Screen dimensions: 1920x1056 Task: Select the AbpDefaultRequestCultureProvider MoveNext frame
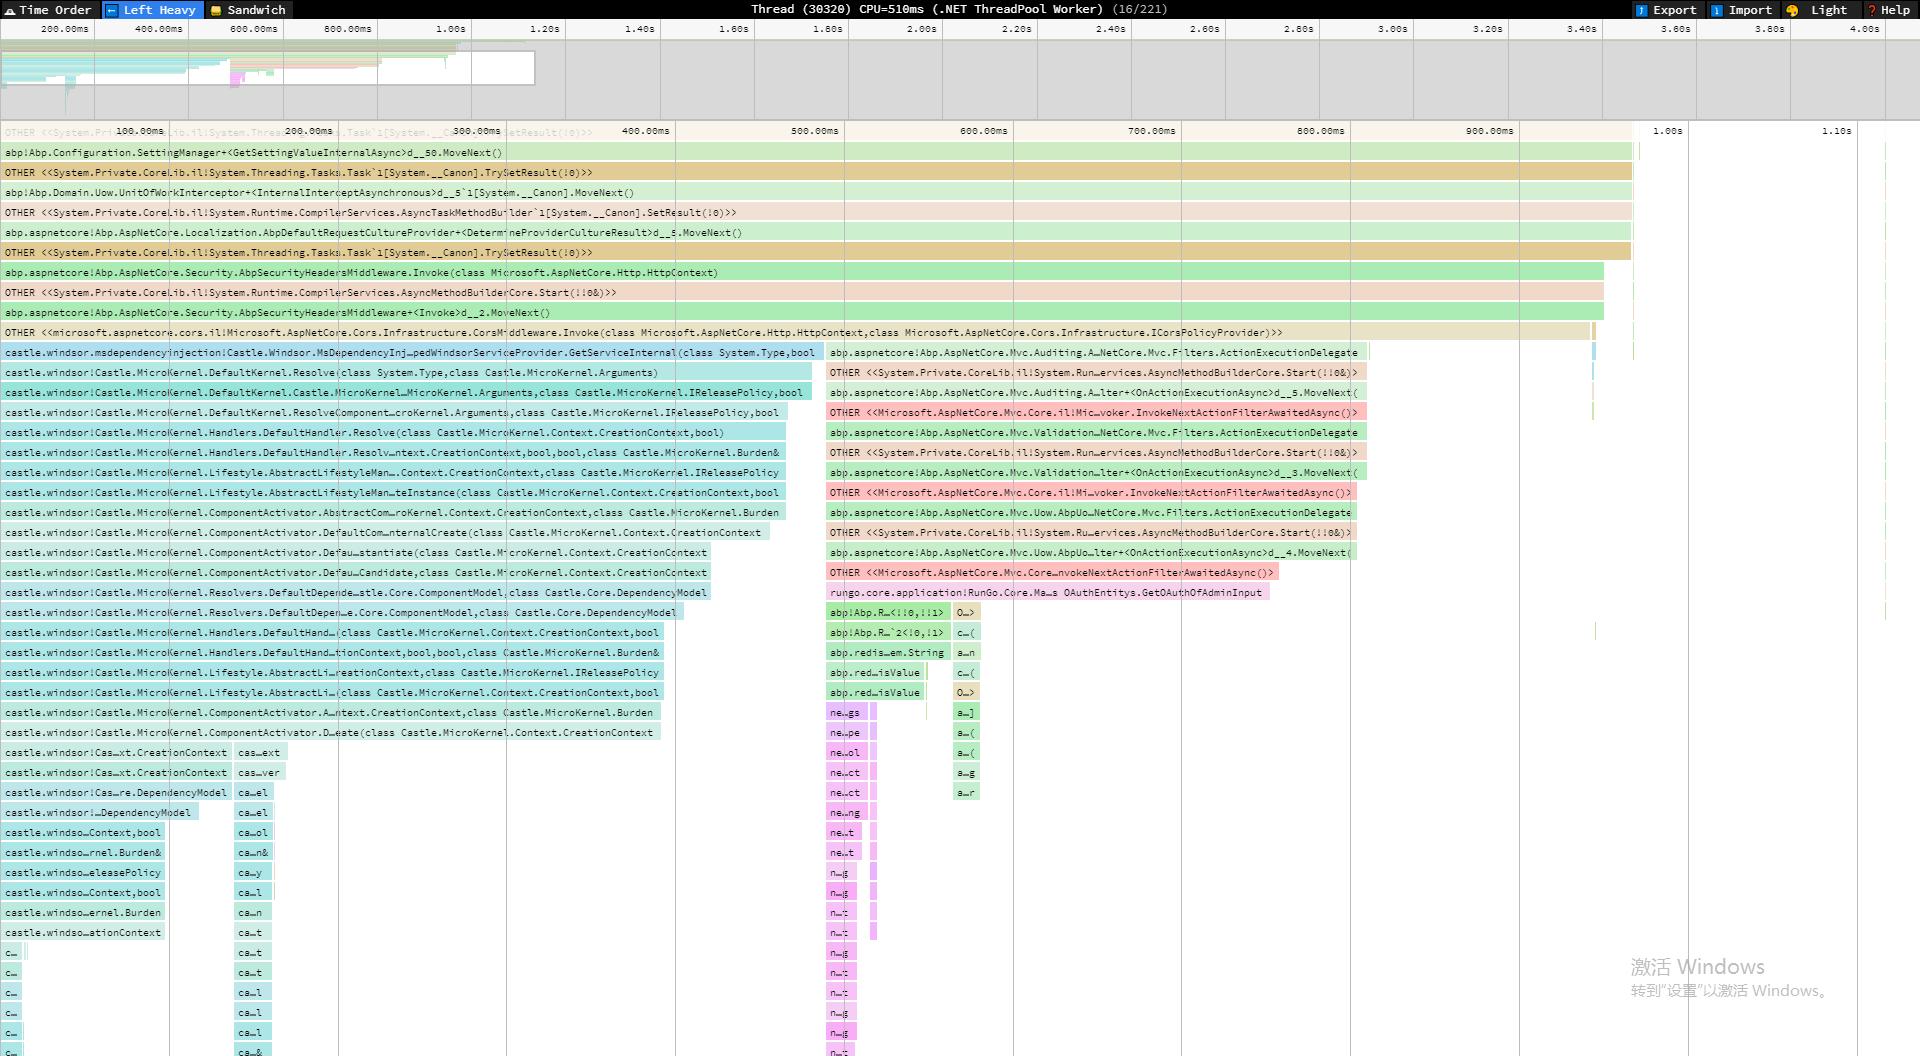(x=816, y=232)
